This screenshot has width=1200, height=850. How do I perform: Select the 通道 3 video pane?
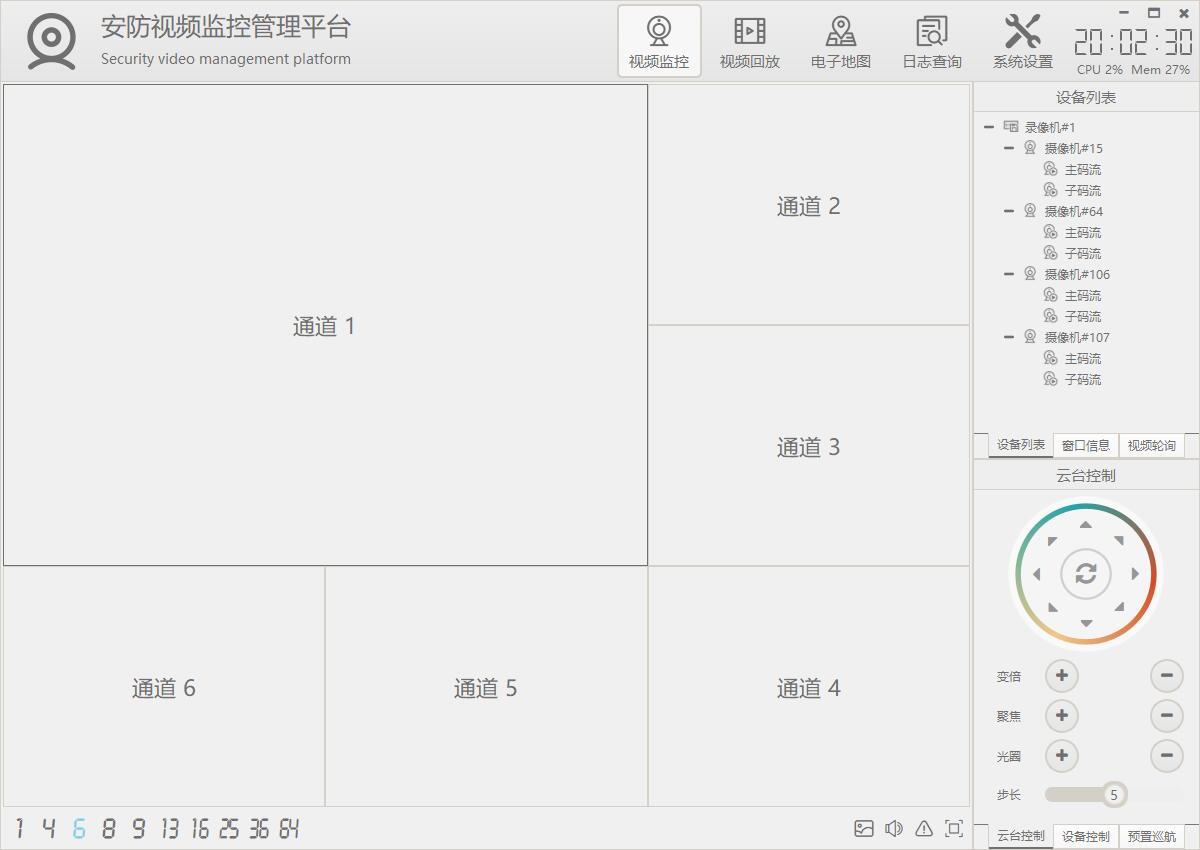coord(808,446)
